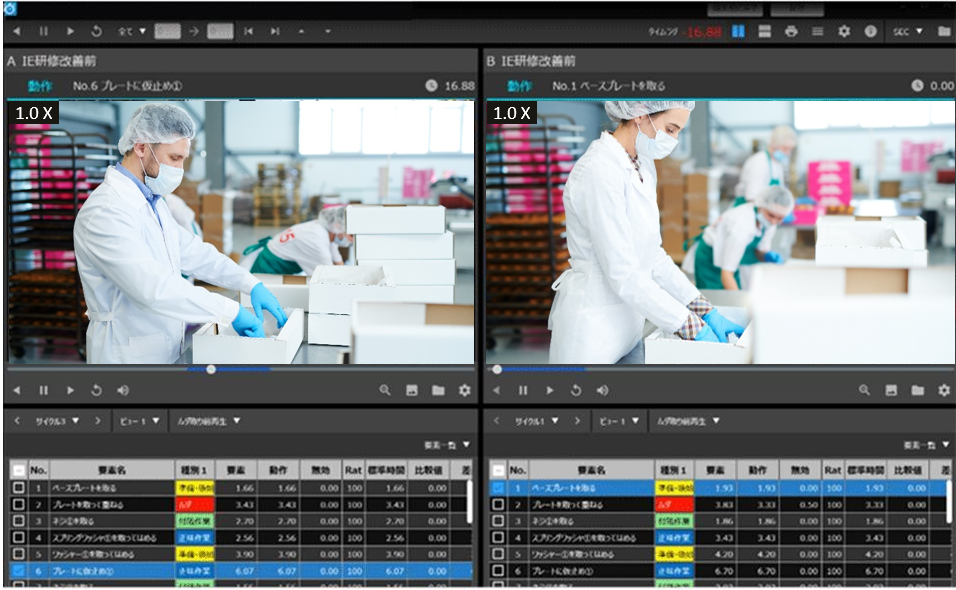Click the replay loop icon under video B
The image size is (956, 590).
click(x=575, y=389)
